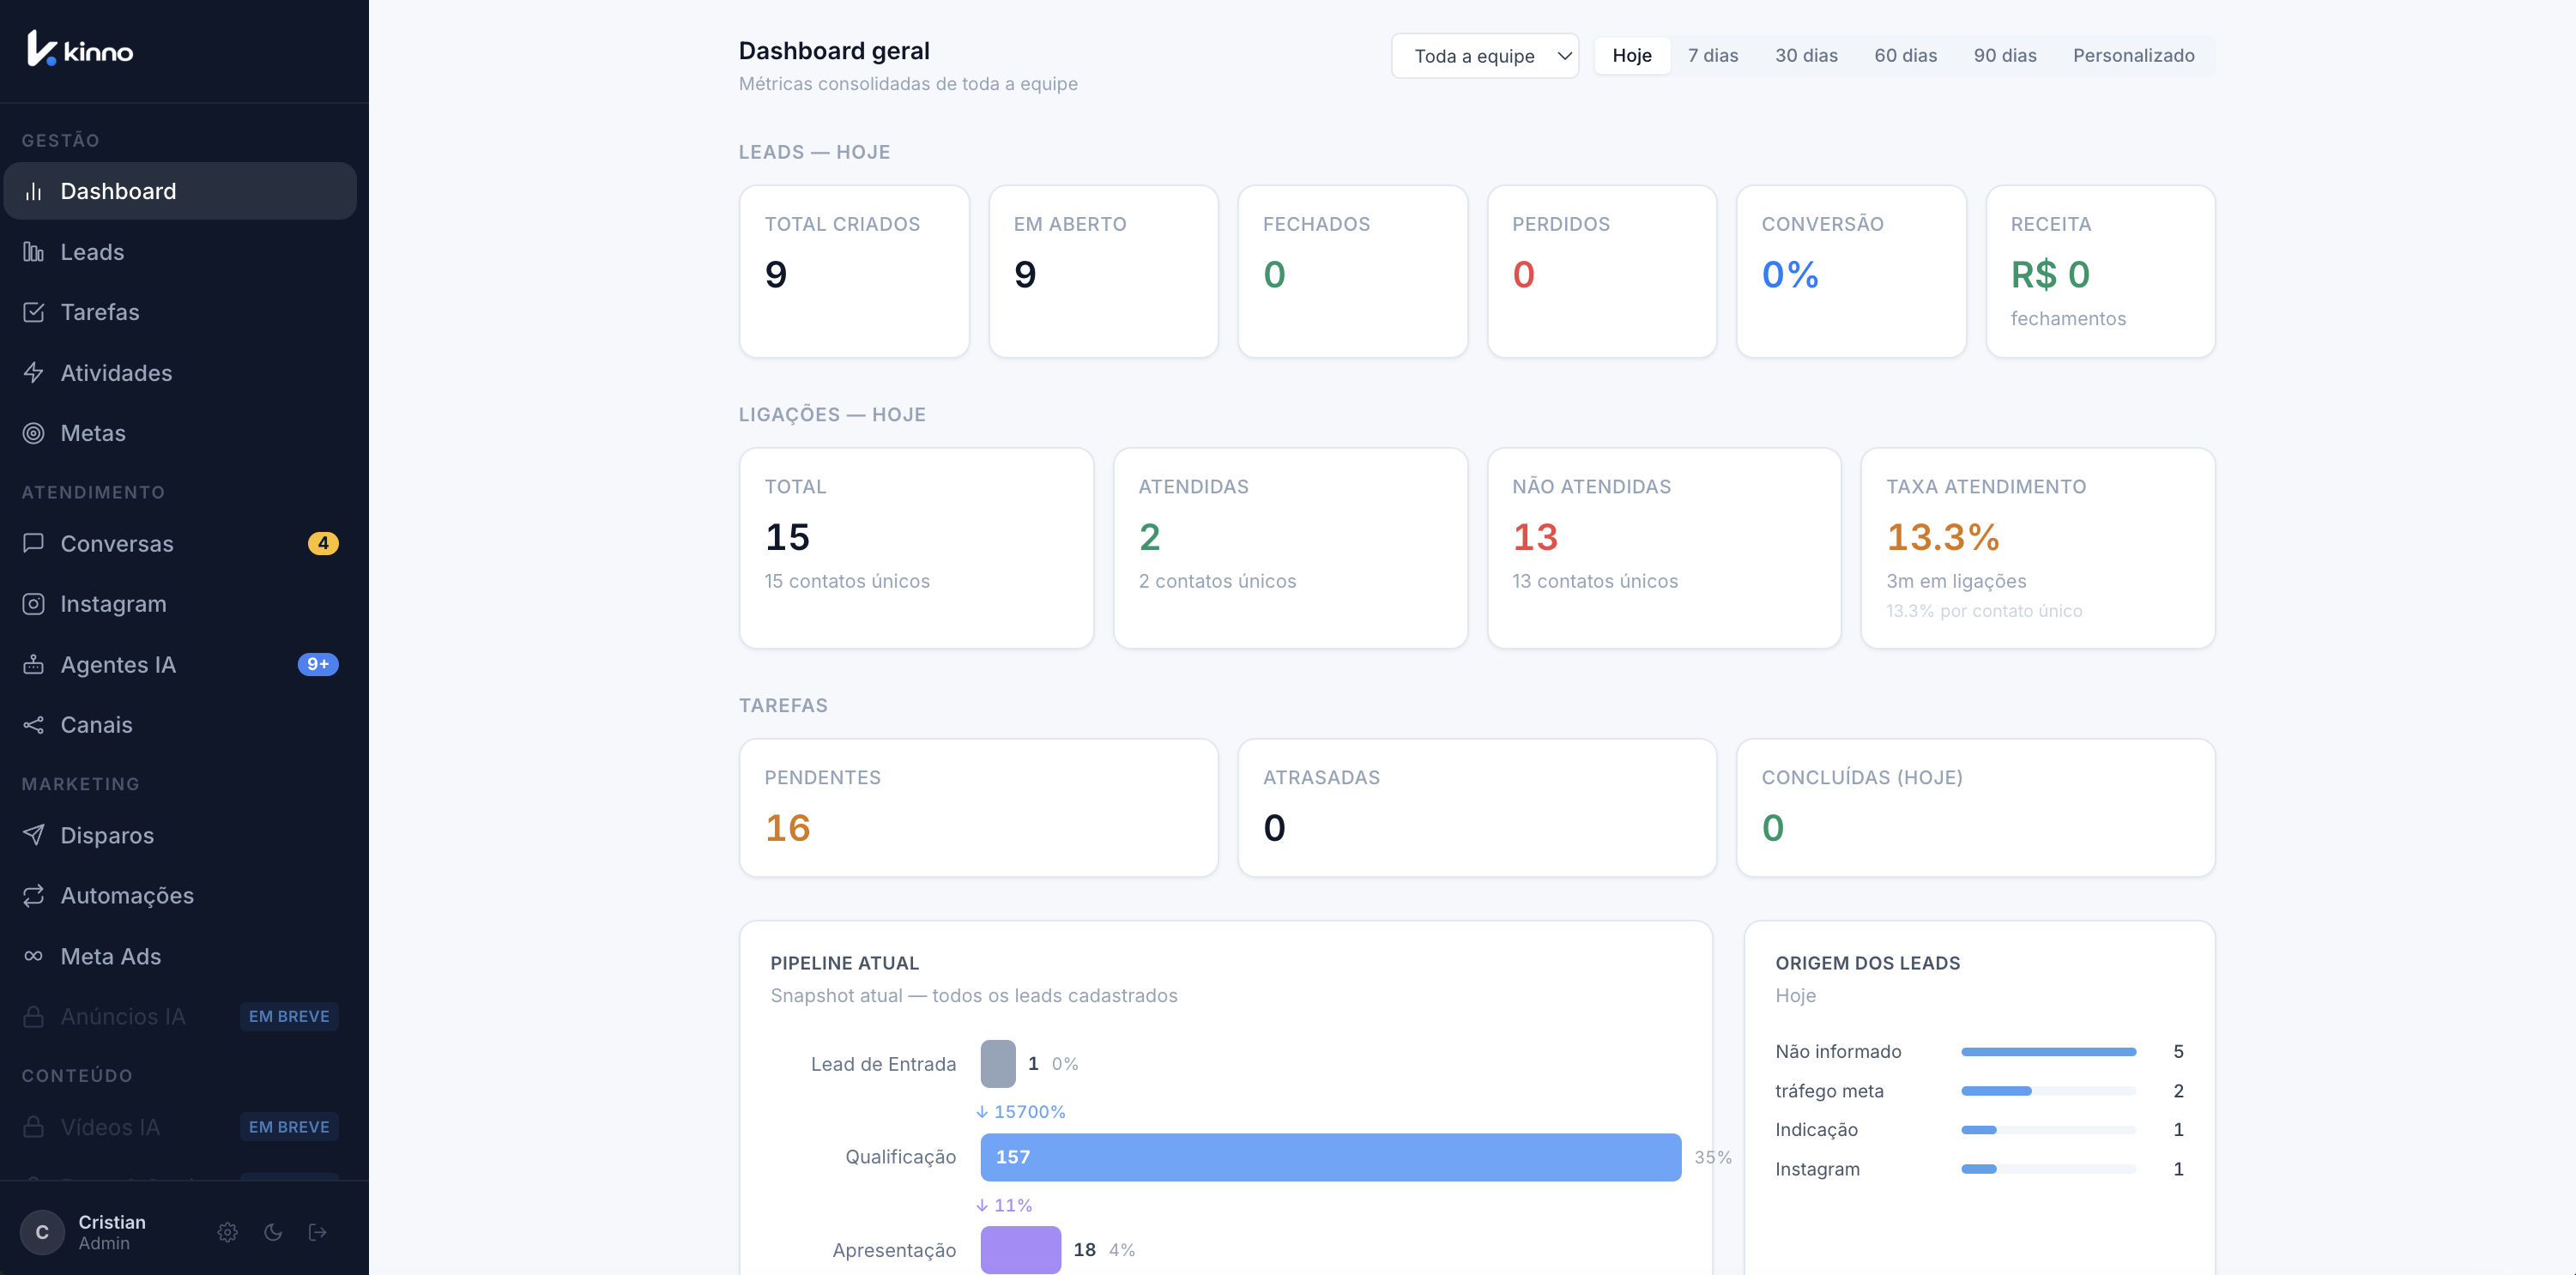The image size is (2576, 1275).
Task: Select the Hoje period tab
Action: [1631, 56]
